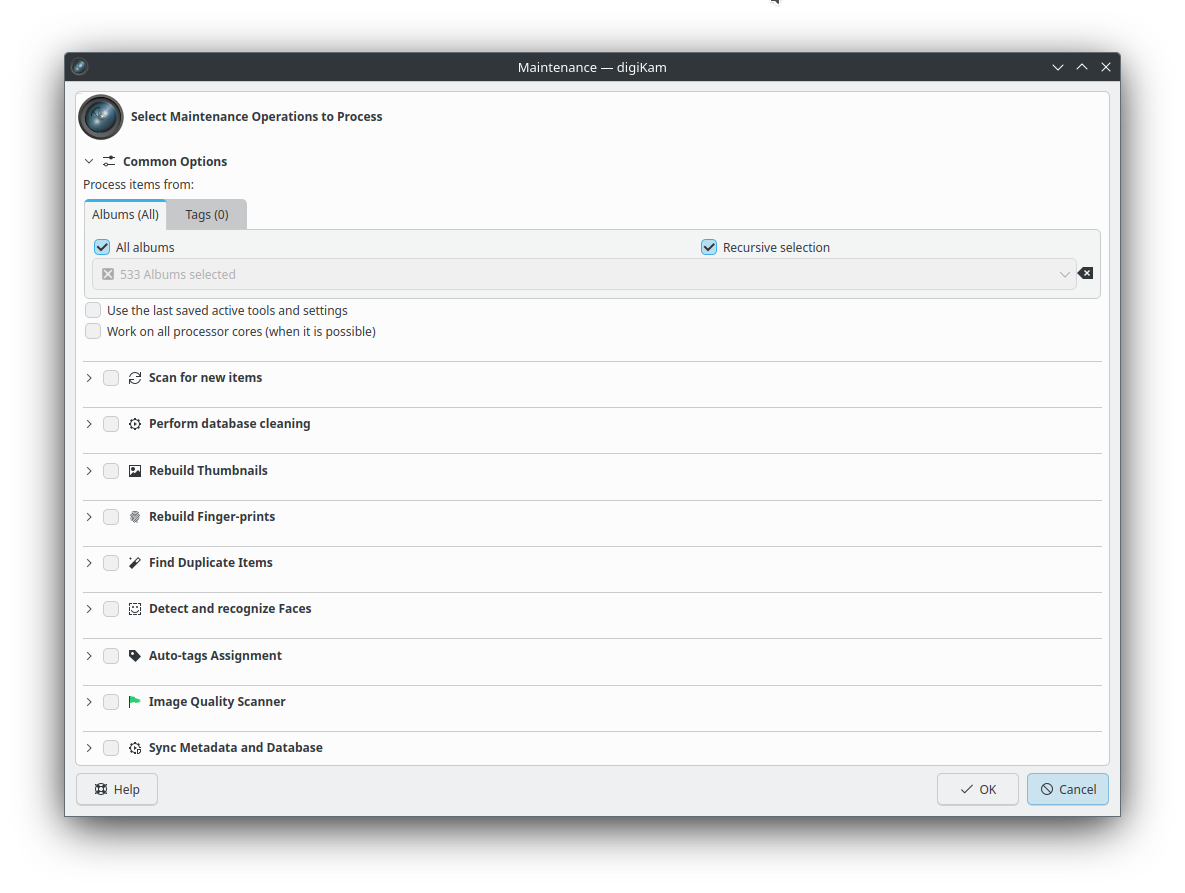The width and height of the screenshot is (1185, 893).
Task: Enable Work on all processor cores
Action: click(93, 332)
